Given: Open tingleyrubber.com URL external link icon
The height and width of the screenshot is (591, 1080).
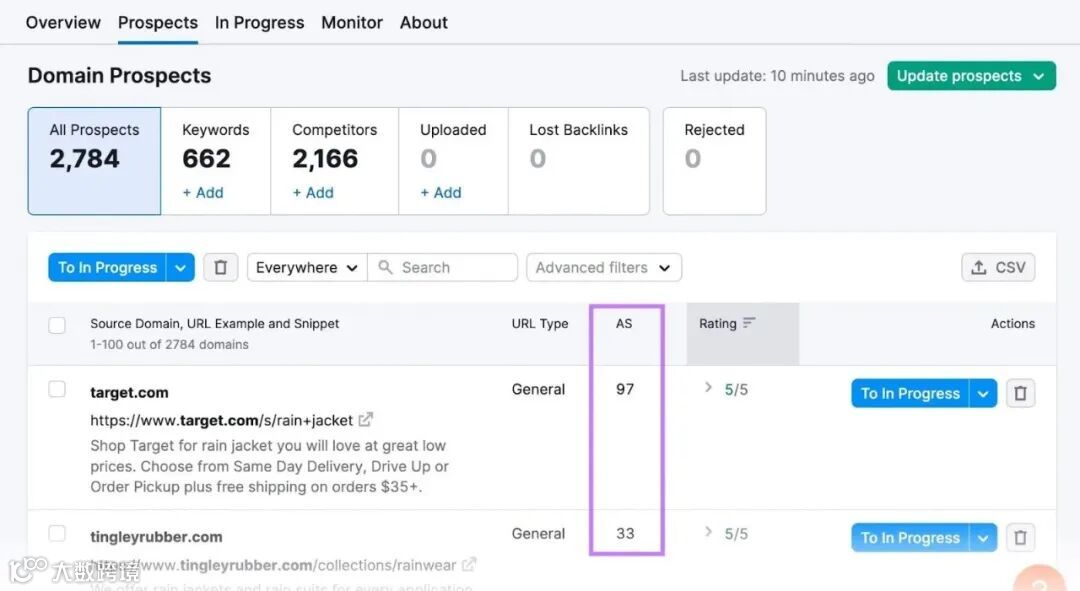Looking at the screenshot, I should 469,564.
